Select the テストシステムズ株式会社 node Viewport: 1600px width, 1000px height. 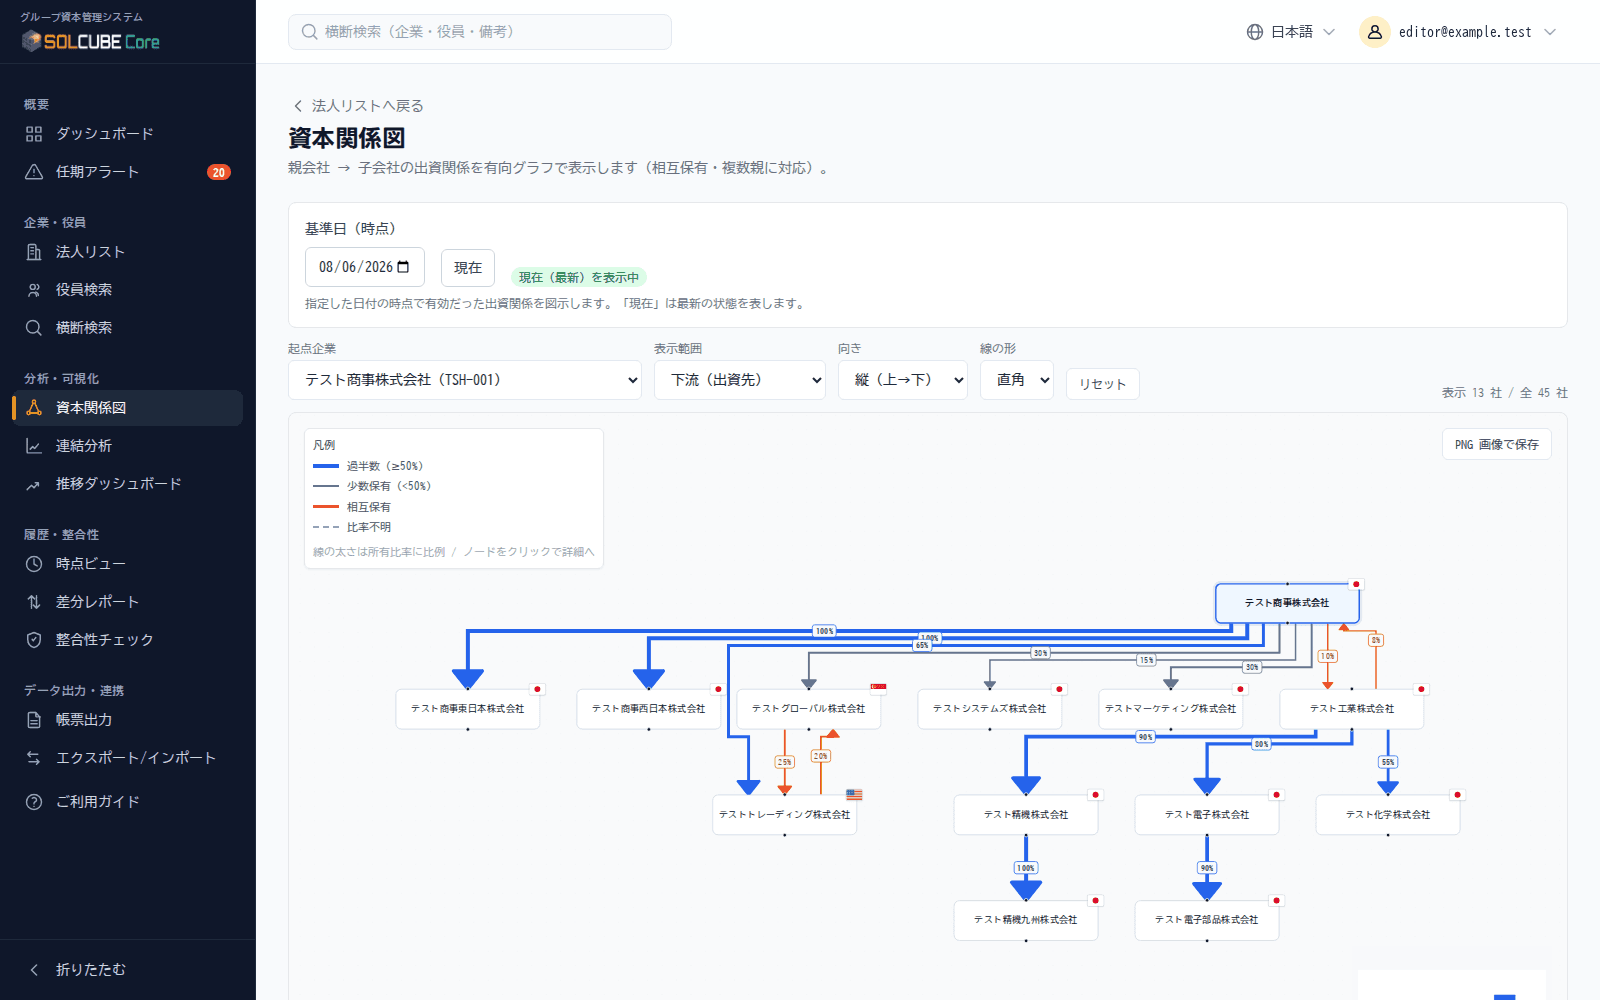(x=990, y=709)
